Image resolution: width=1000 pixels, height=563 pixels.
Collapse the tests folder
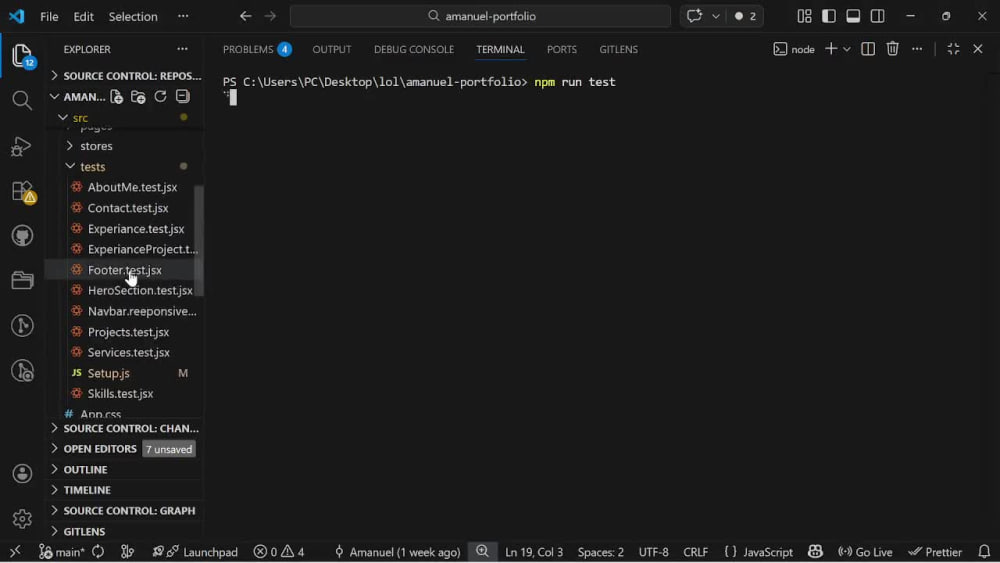coord(124,166)
